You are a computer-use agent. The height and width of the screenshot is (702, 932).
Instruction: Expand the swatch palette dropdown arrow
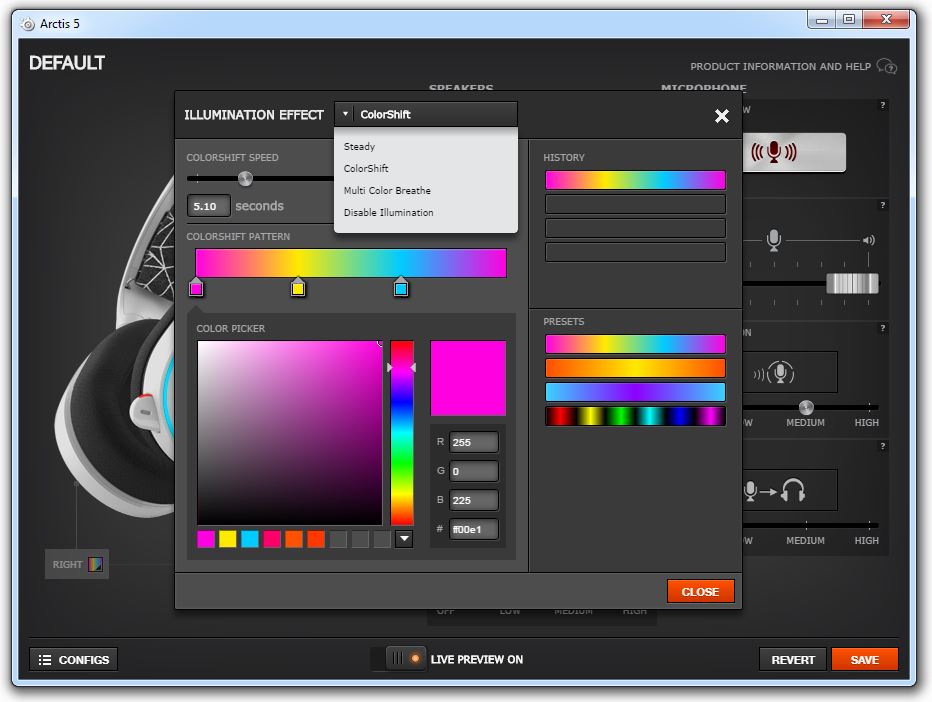[x=404, y=539]
